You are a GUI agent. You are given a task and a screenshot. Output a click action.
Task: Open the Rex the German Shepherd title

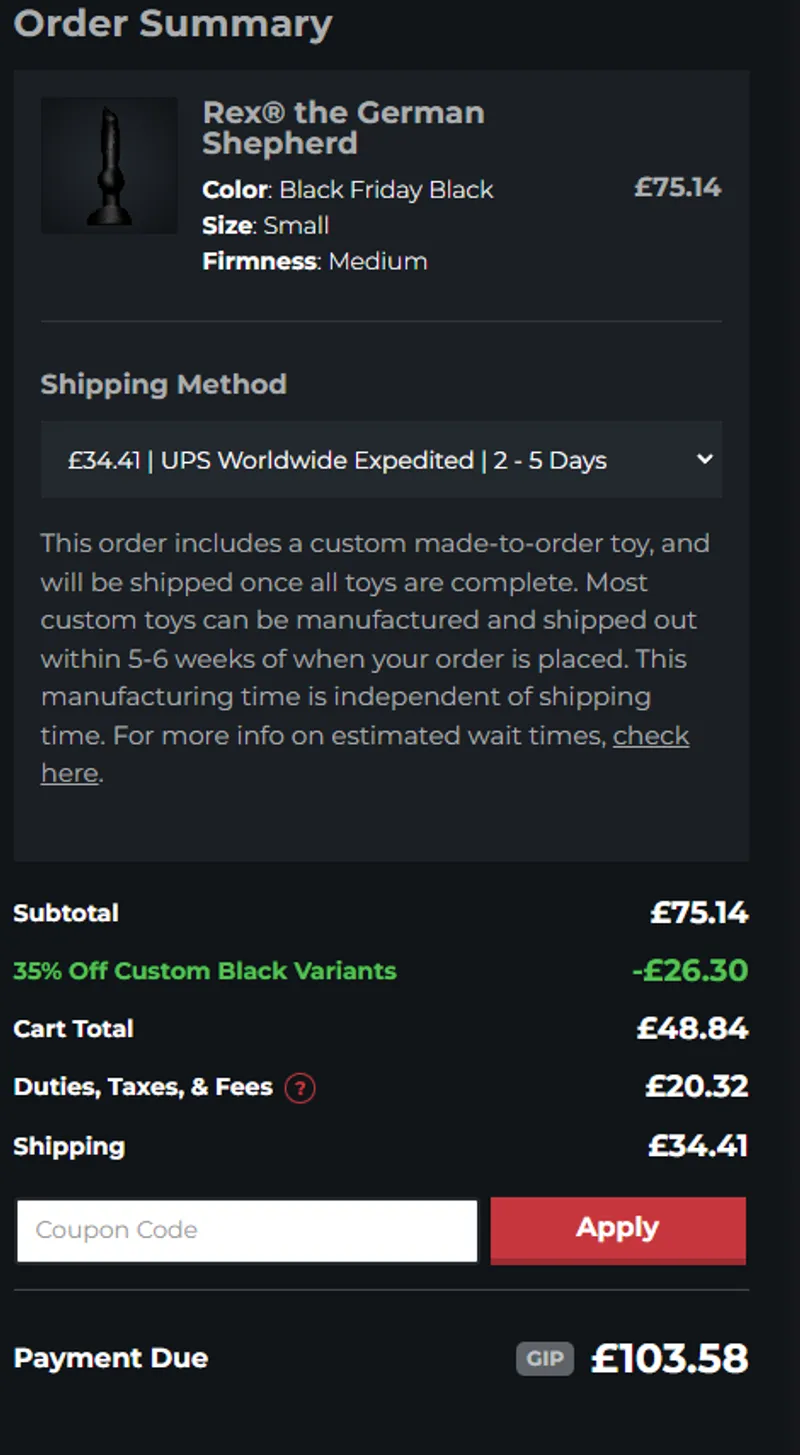[343, 128]
